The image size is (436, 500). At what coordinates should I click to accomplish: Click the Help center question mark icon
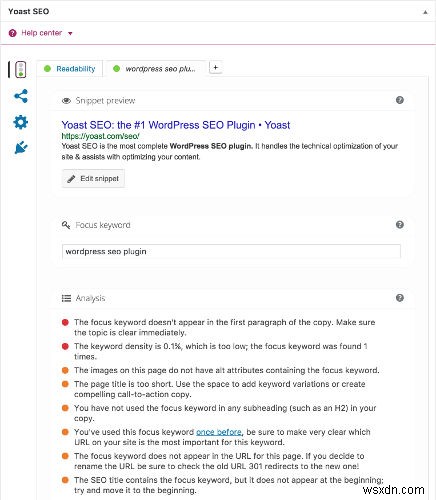[13, 33]
